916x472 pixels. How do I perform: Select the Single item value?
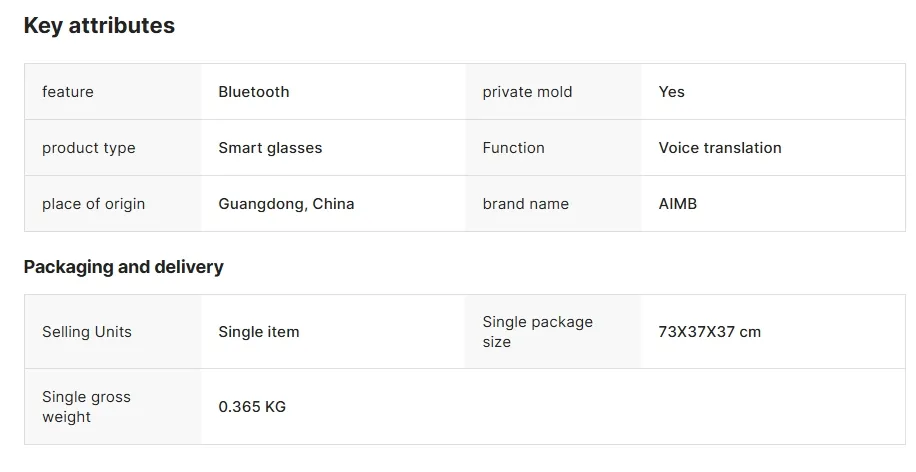point(259,332)
